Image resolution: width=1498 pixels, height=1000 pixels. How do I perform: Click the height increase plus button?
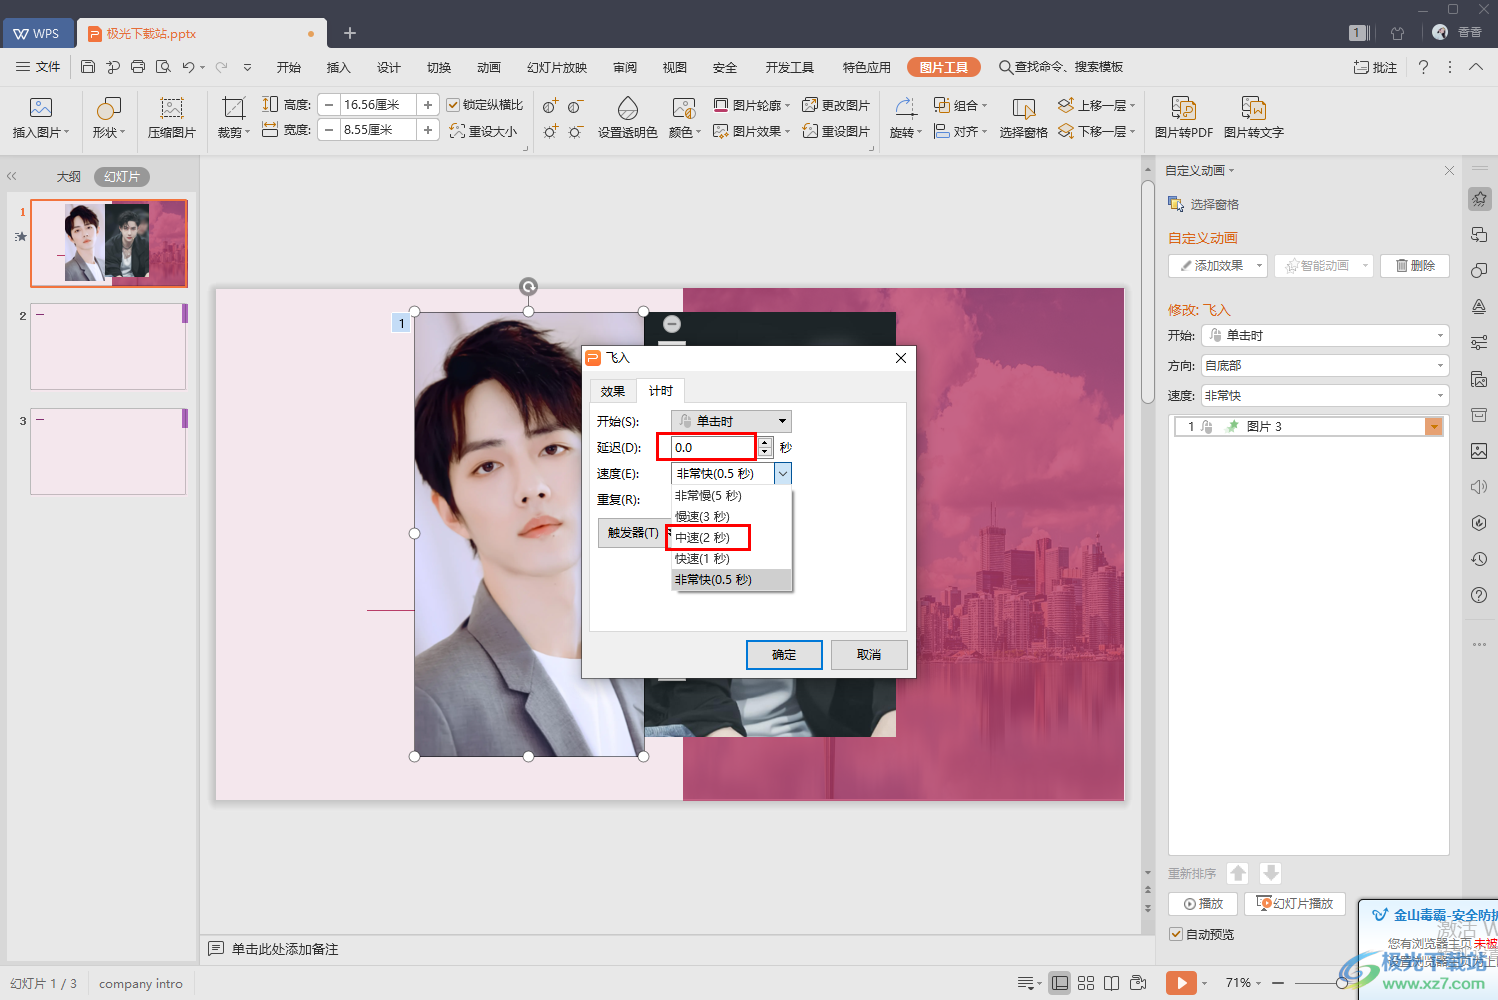click(x=428, y=105)
